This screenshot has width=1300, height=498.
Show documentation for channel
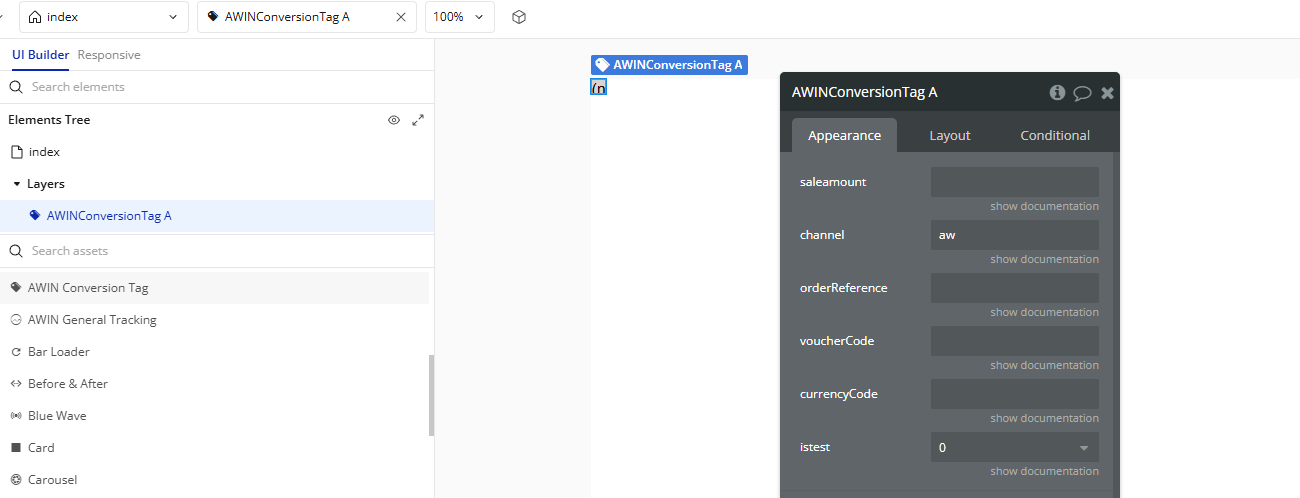pos(1044,259)
